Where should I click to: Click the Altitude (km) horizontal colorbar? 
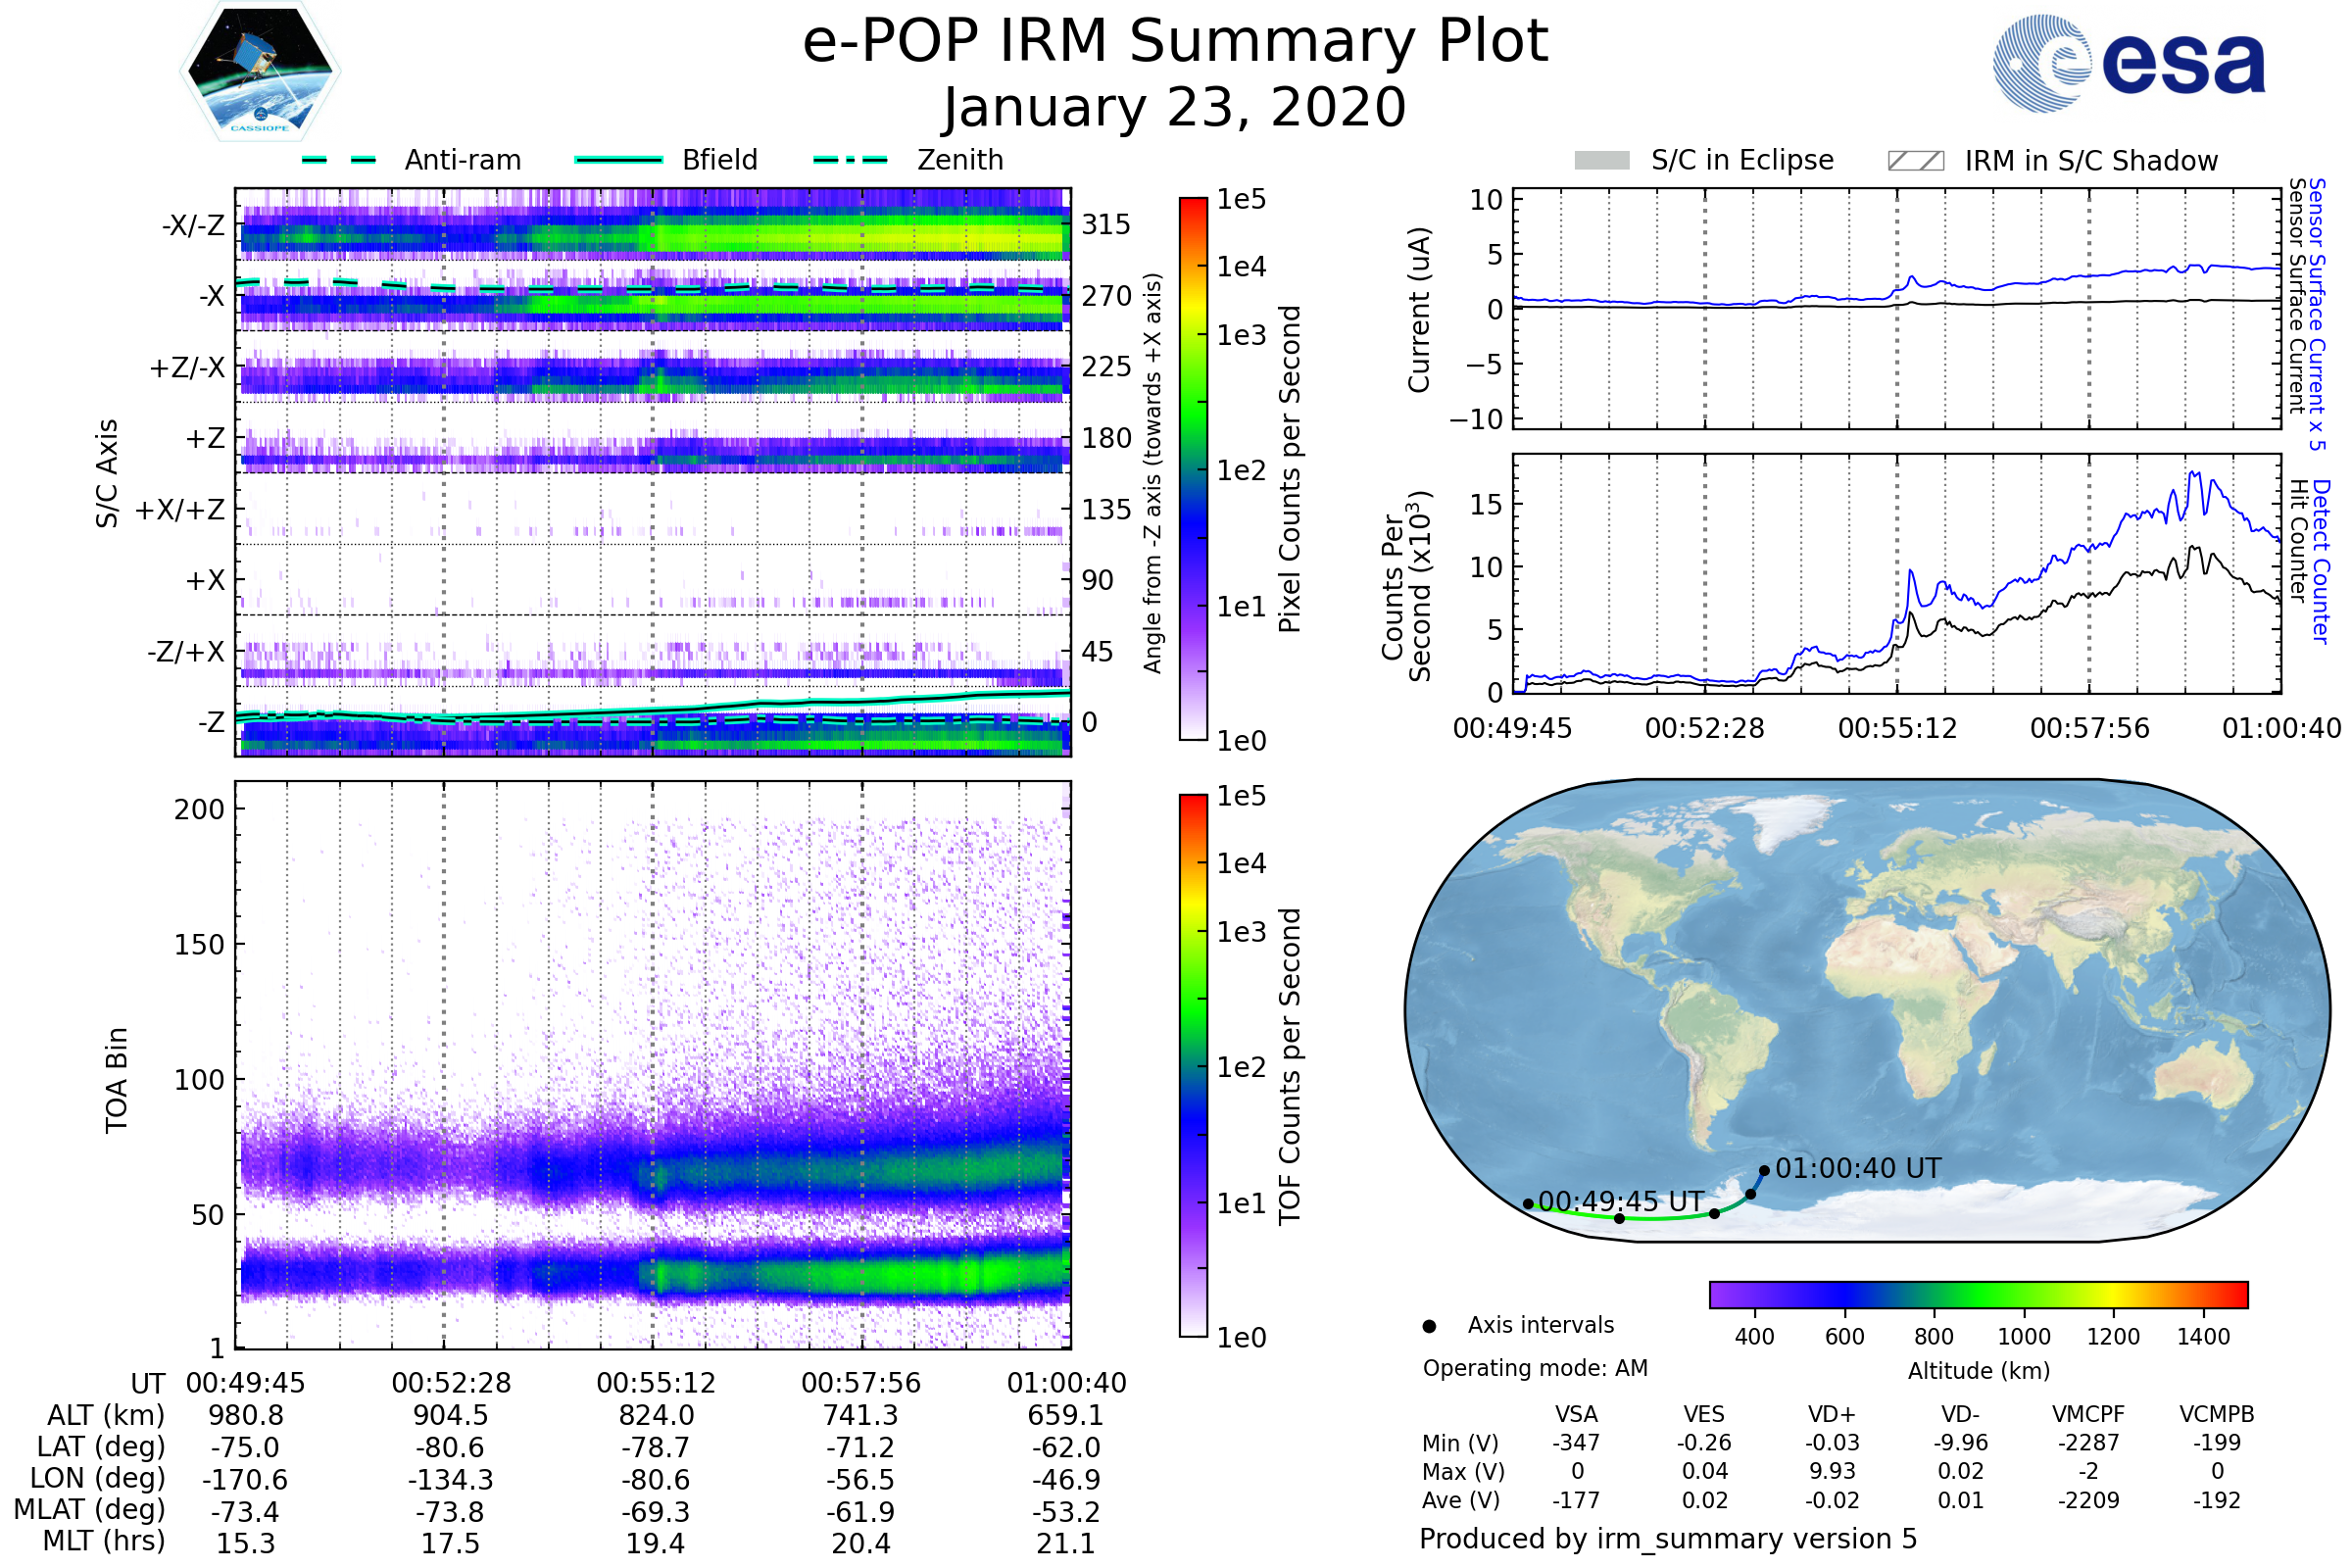[1978, 1294]
